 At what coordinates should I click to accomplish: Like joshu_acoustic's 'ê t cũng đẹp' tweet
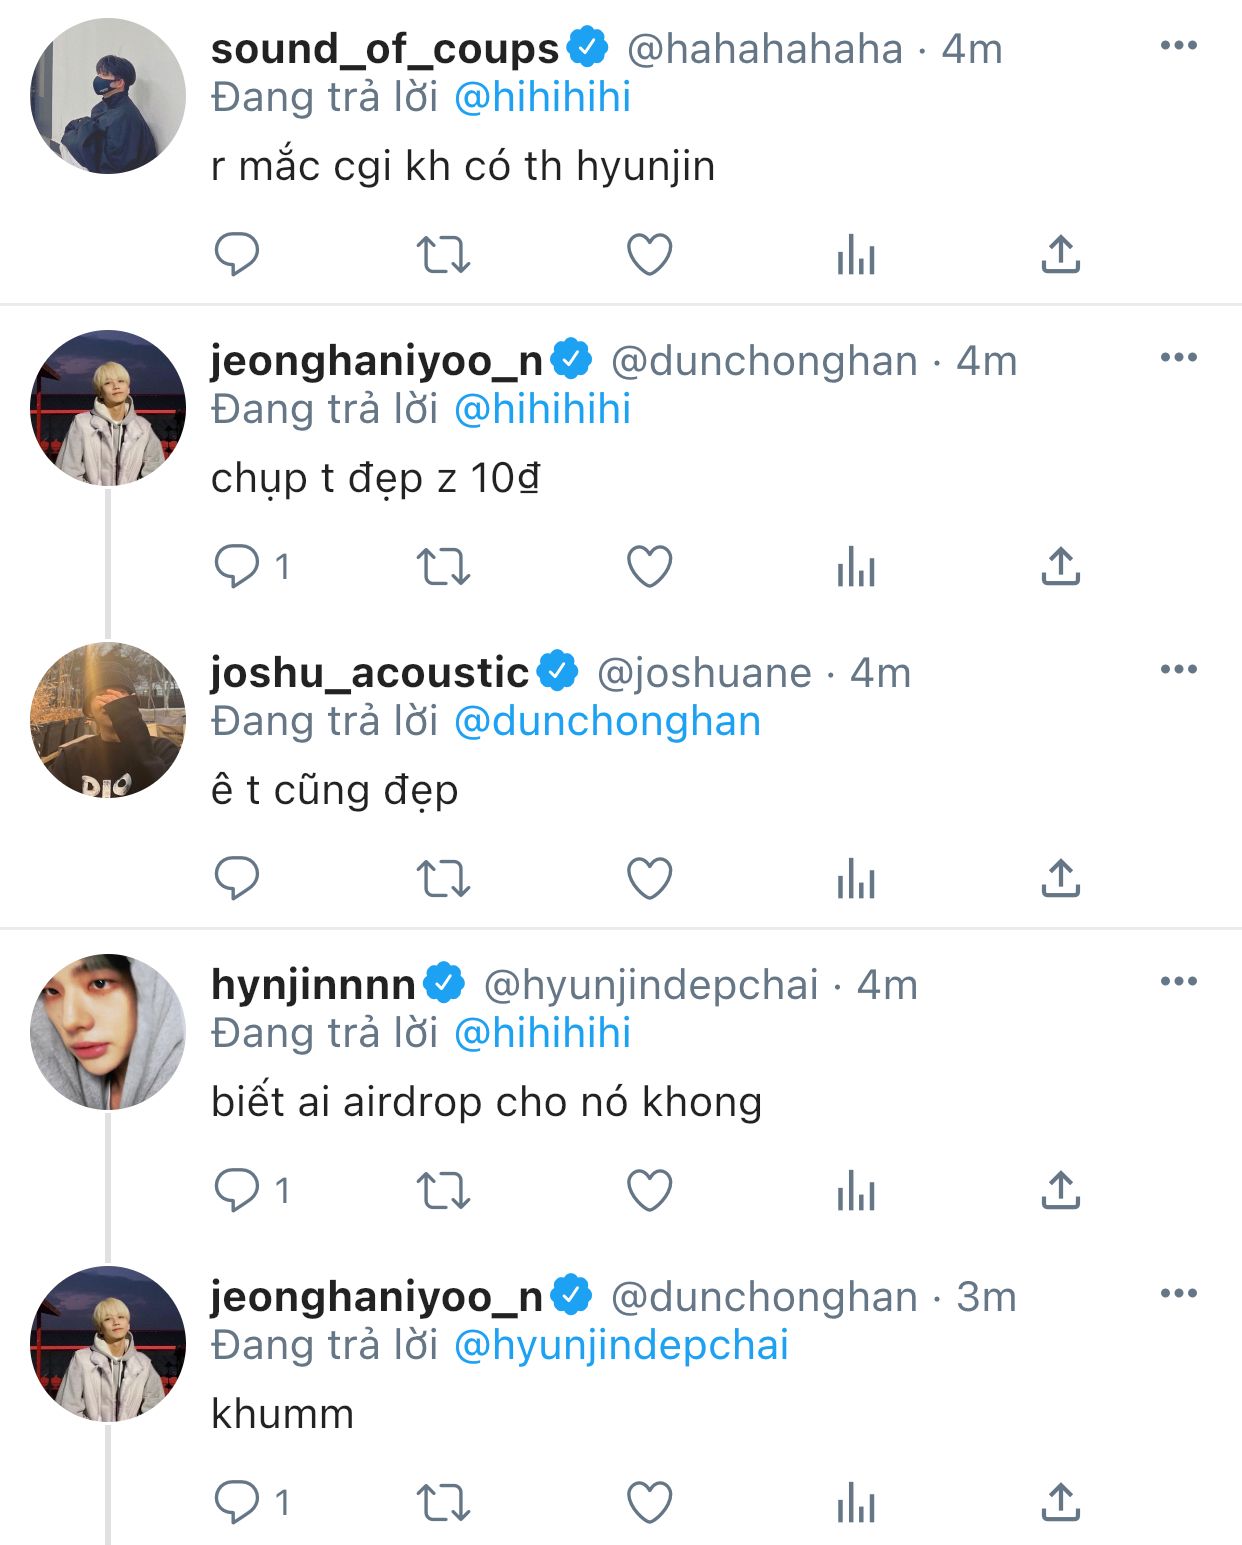(x=649, y=879)
